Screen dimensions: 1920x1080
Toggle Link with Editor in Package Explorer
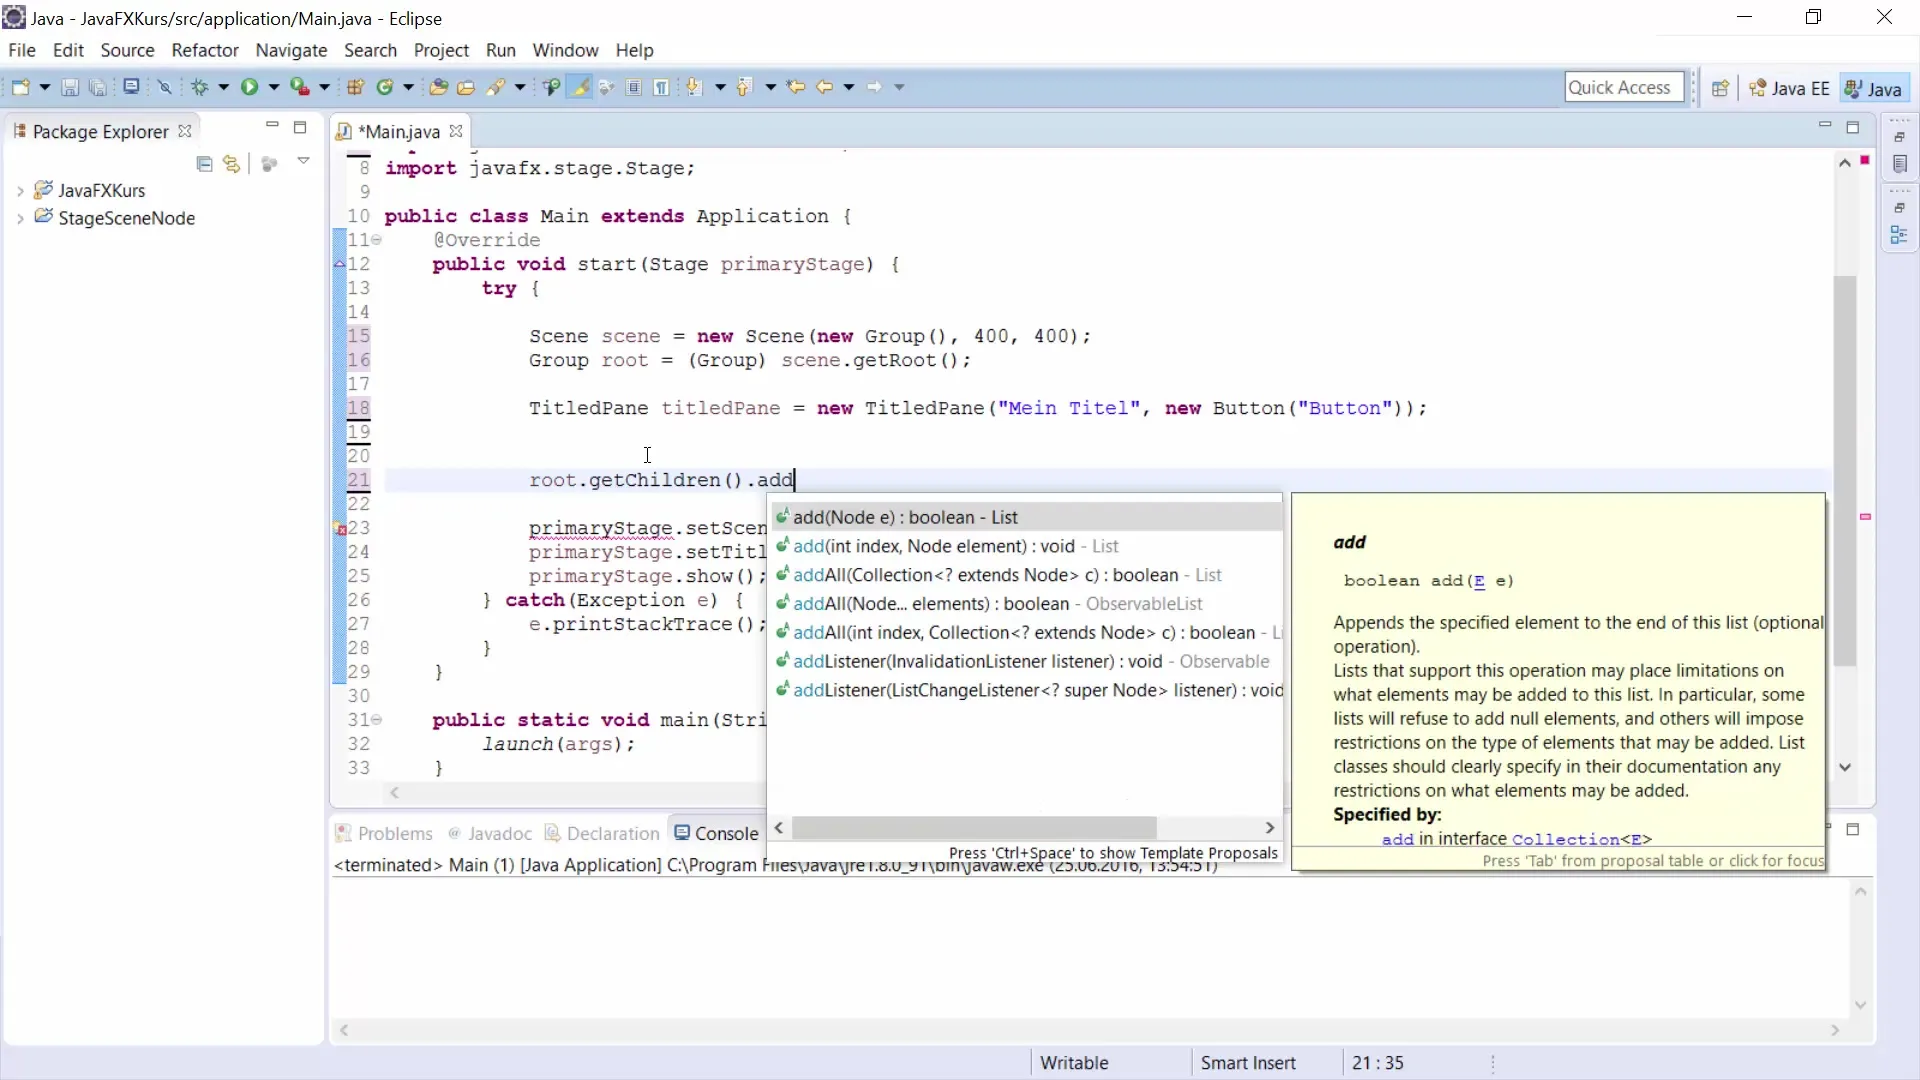[x=232, y=163]
